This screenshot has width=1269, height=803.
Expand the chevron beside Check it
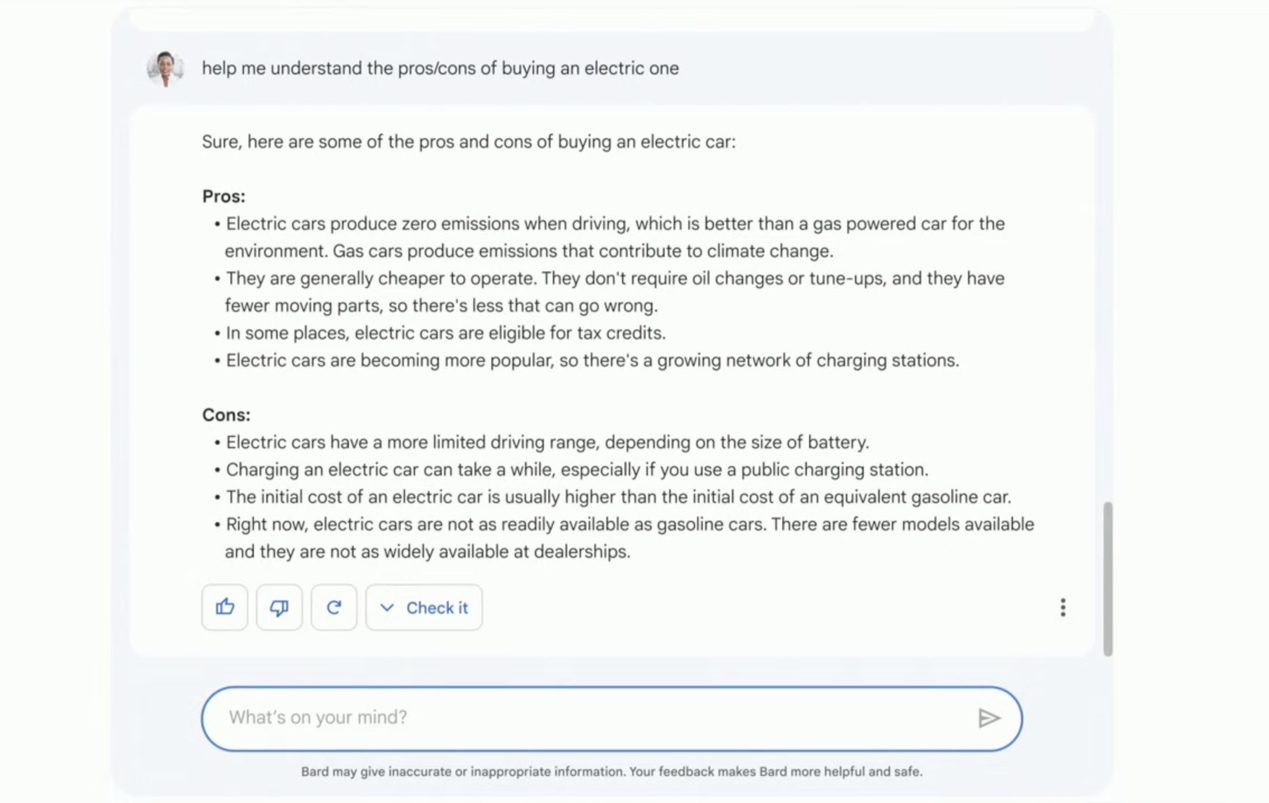(x=387, y=608)
